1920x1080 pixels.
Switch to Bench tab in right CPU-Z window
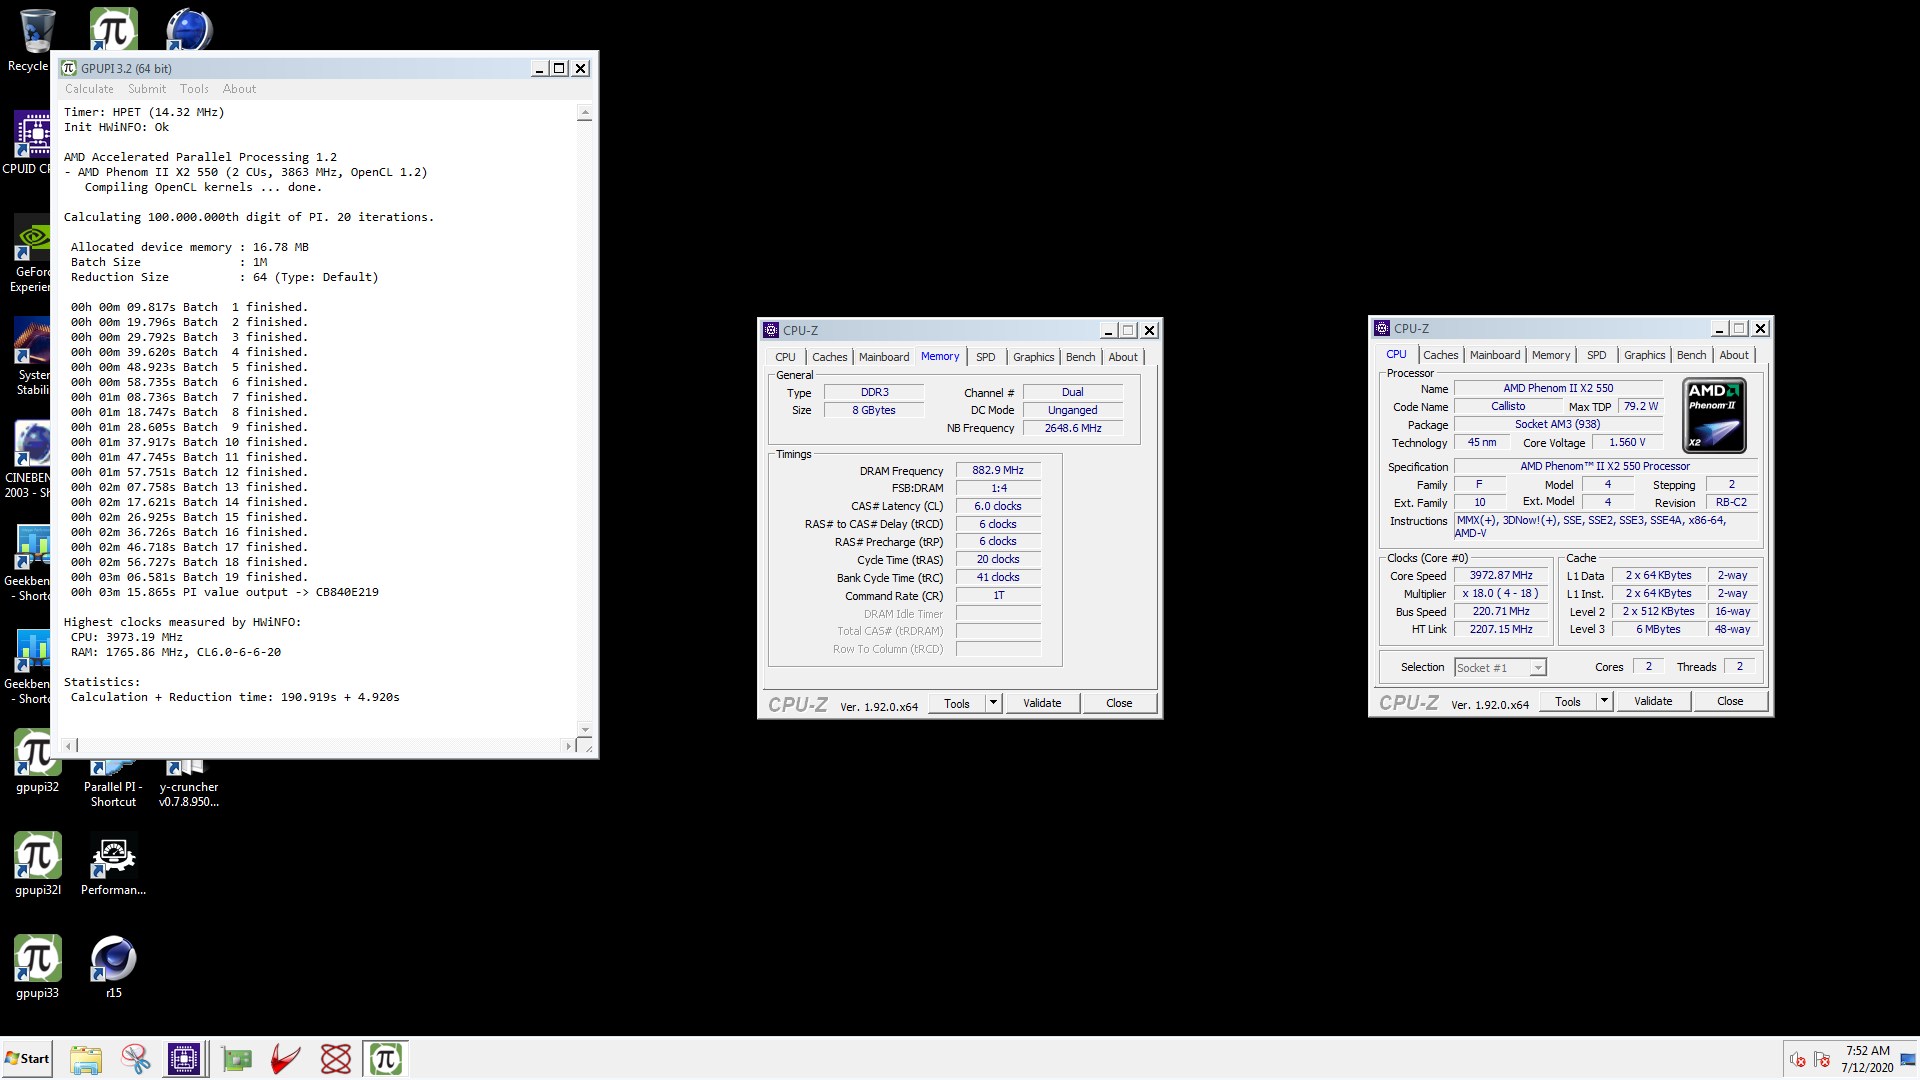click(x=1691, y=355)
